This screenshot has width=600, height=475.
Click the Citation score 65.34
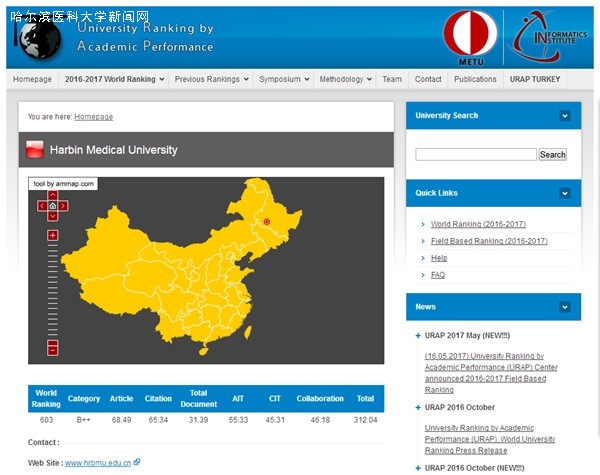pos(158,420)
